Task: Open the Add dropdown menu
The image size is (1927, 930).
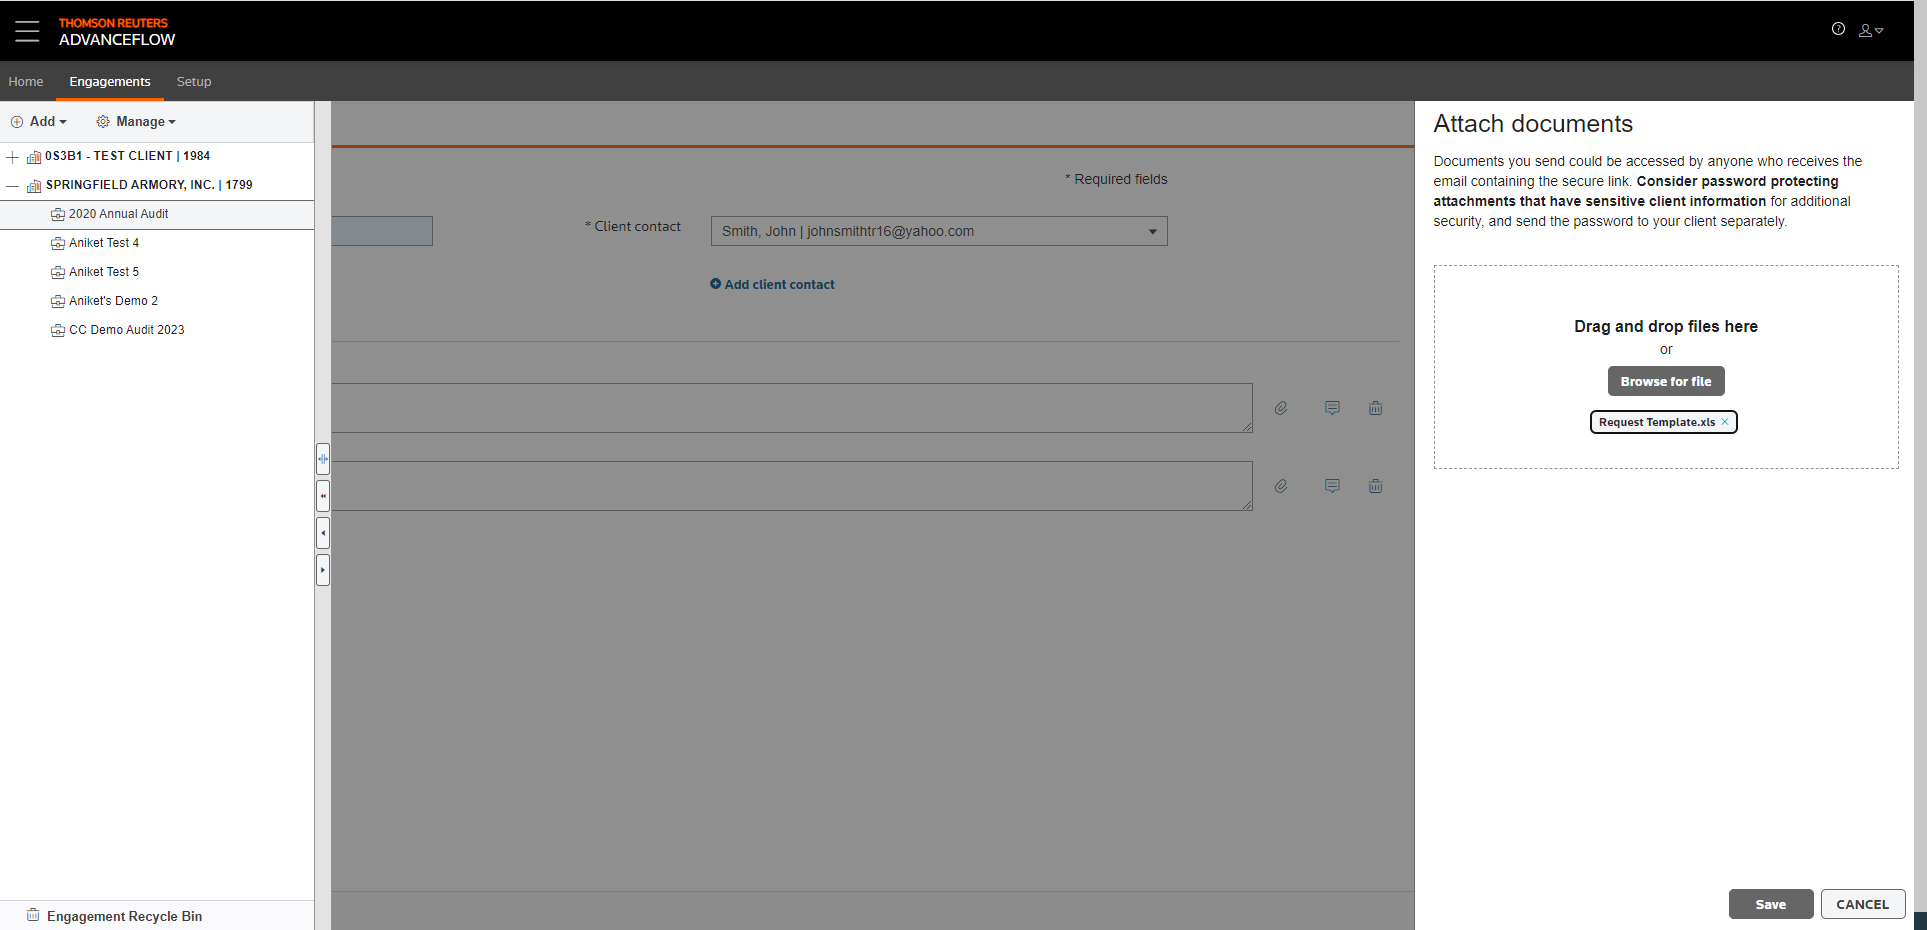Action: (x=39, y=122)
